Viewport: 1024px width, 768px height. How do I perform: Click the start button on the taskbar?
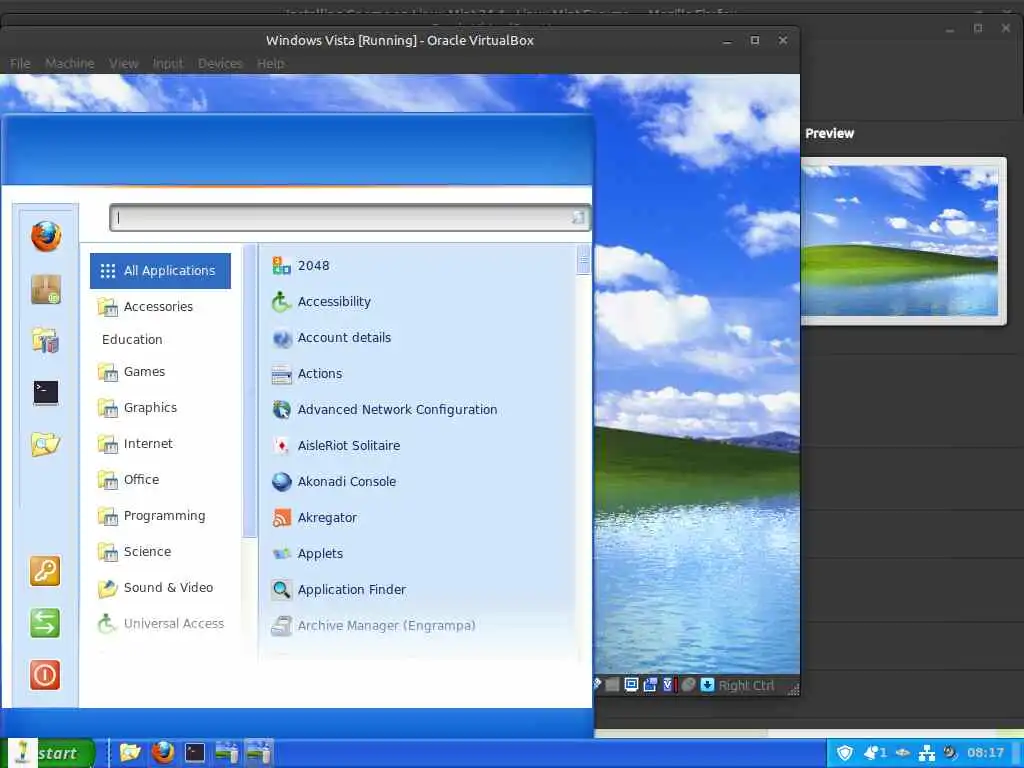pos(50,753)
